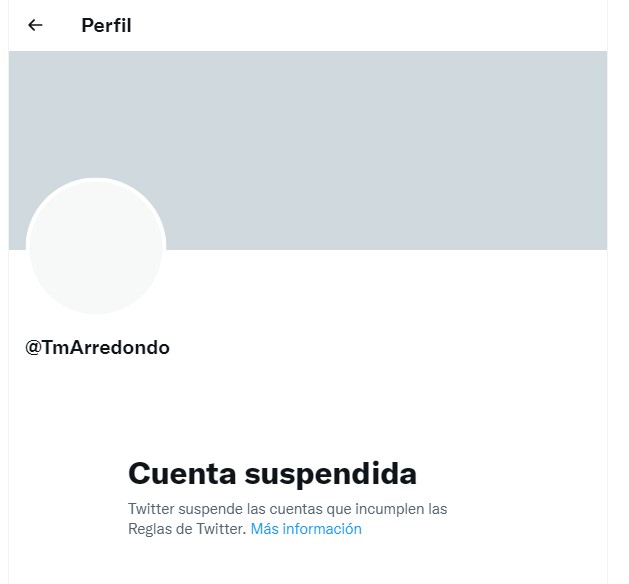Click the @TmArredondo username
This screenshot has width=629, height=584.
(97, 347)
